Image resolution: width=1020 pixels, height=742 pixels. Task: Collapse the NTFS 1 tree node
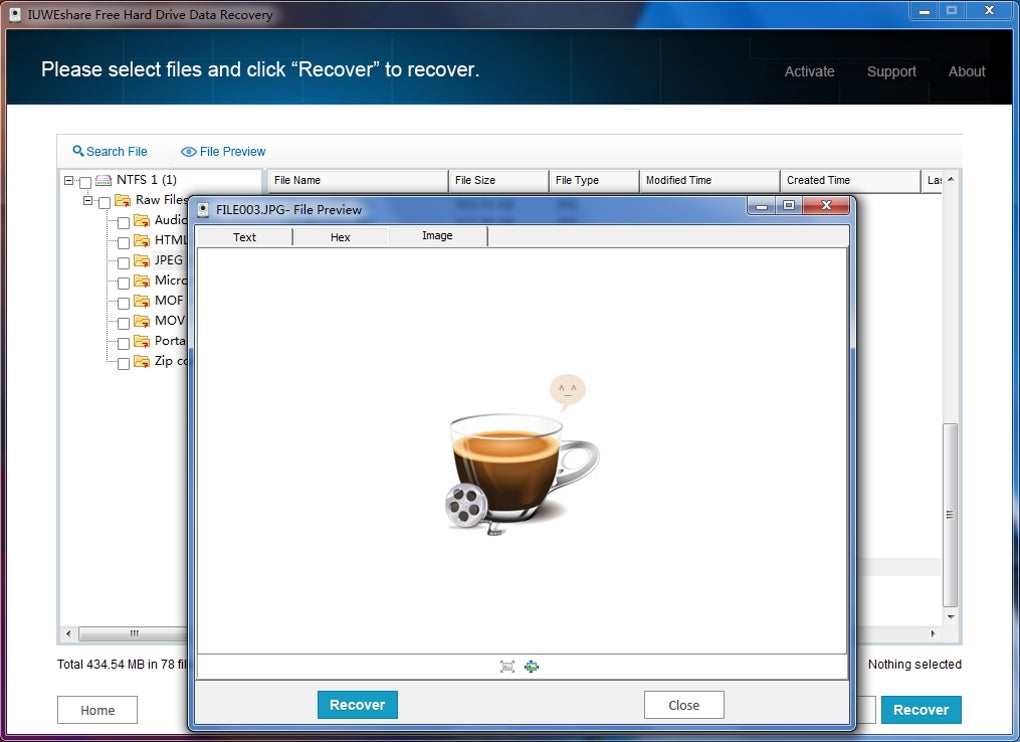pos(68,180)
